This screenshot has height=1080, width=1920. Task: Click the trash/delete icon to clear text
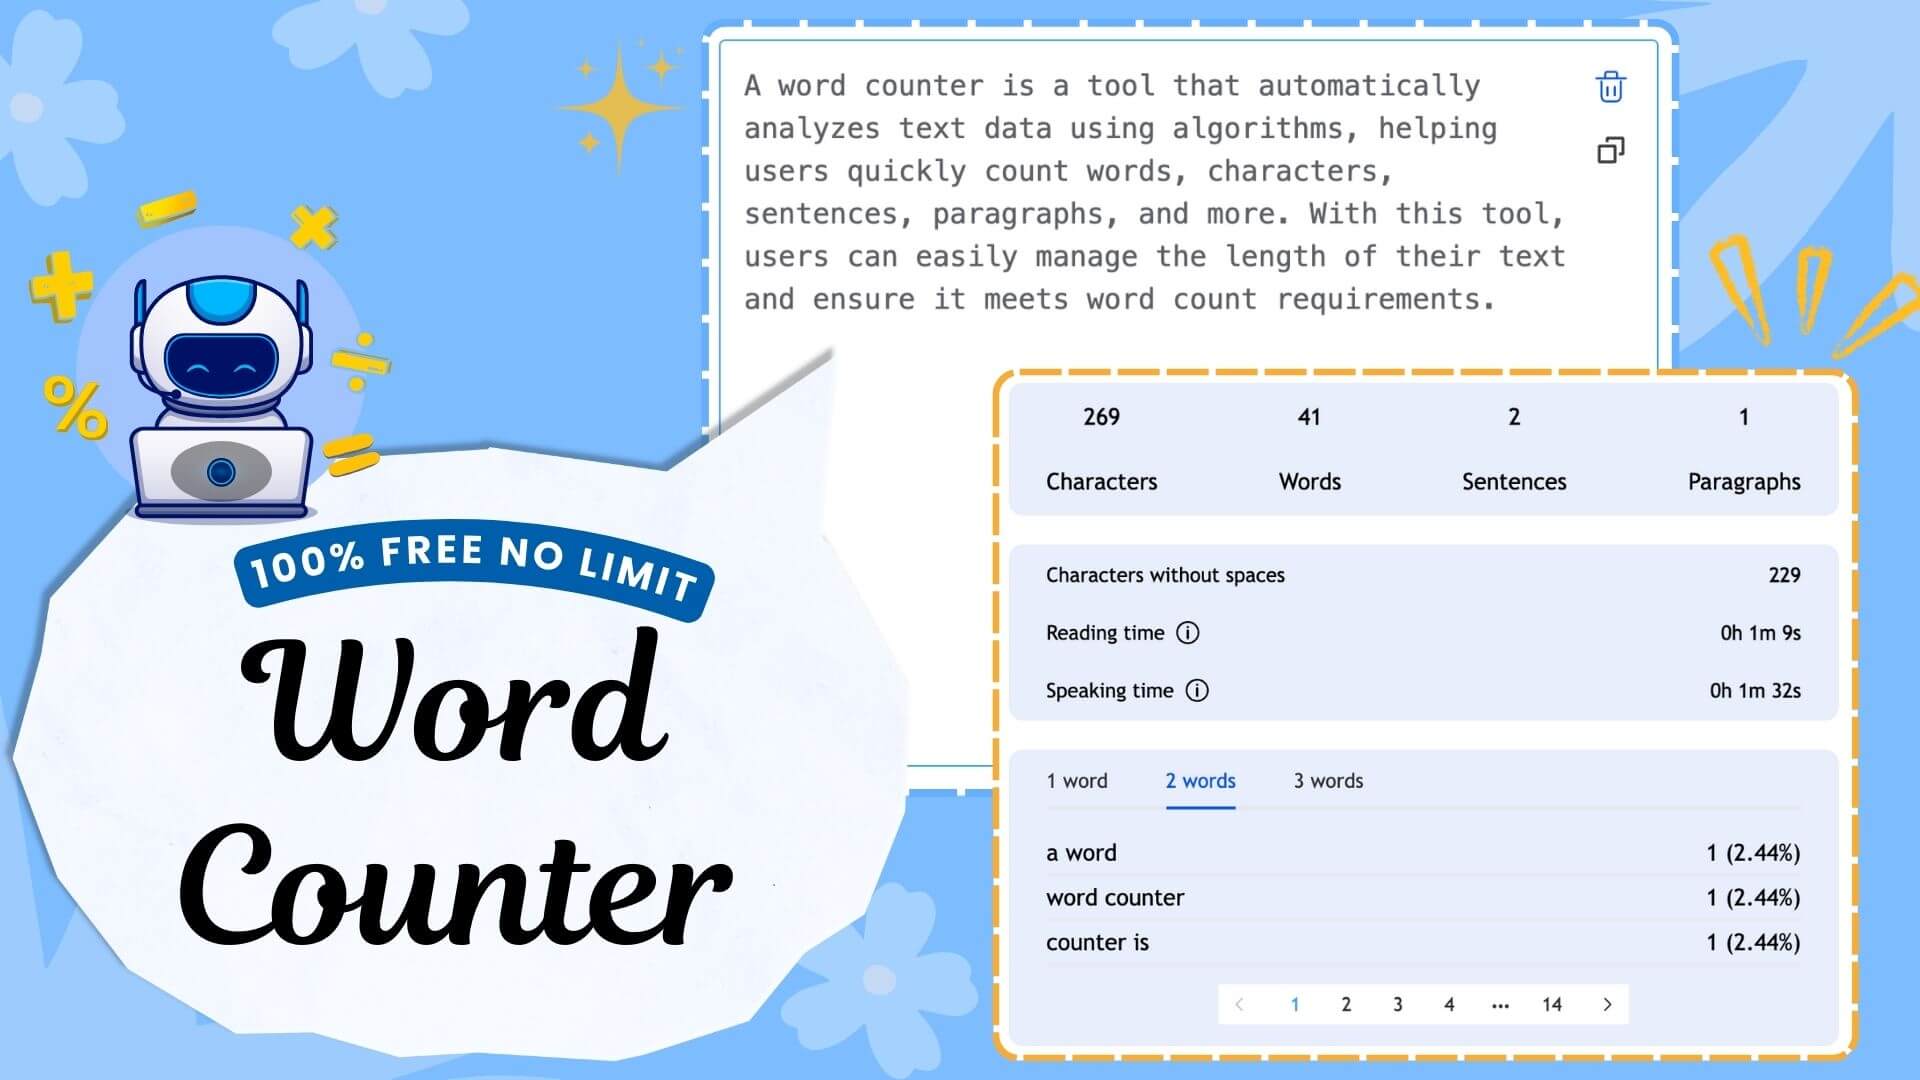coord(1611,86)
